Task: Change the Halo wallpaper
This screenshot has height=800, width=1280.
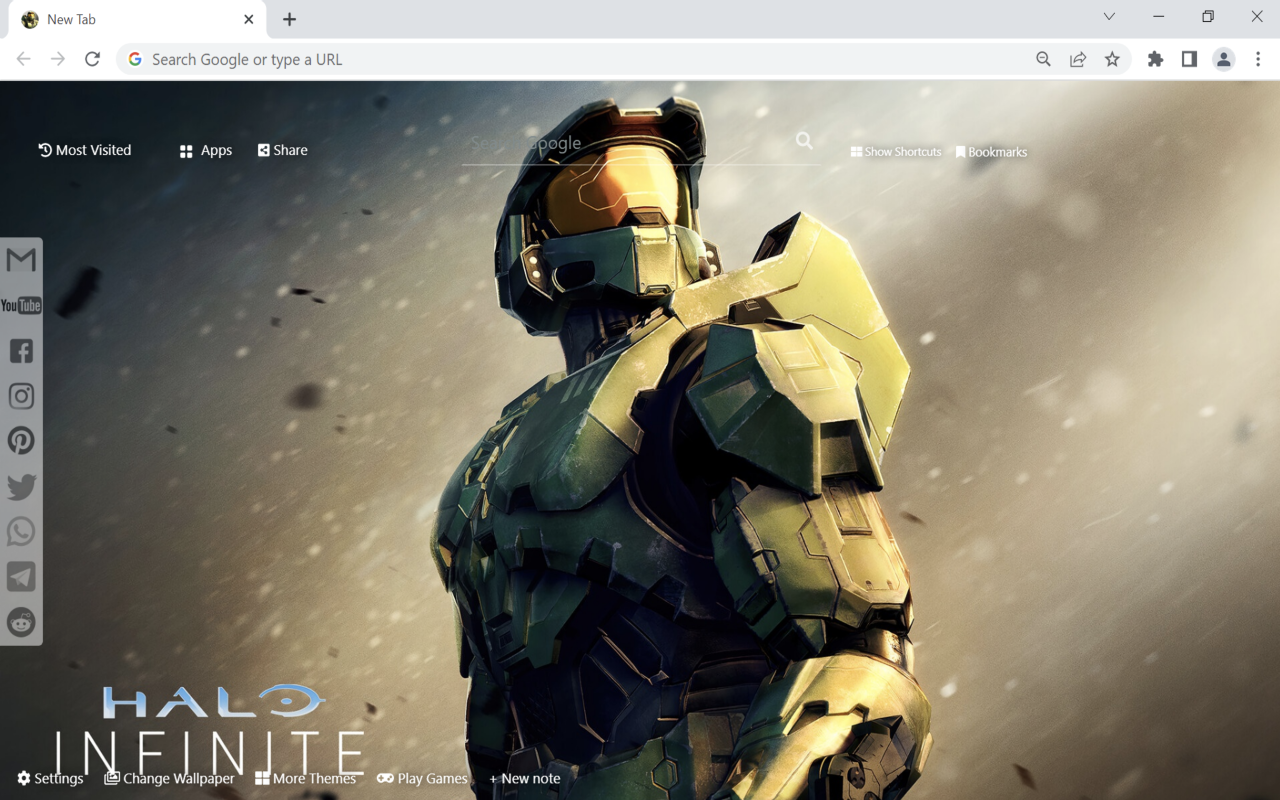Action: coord(169,778)
